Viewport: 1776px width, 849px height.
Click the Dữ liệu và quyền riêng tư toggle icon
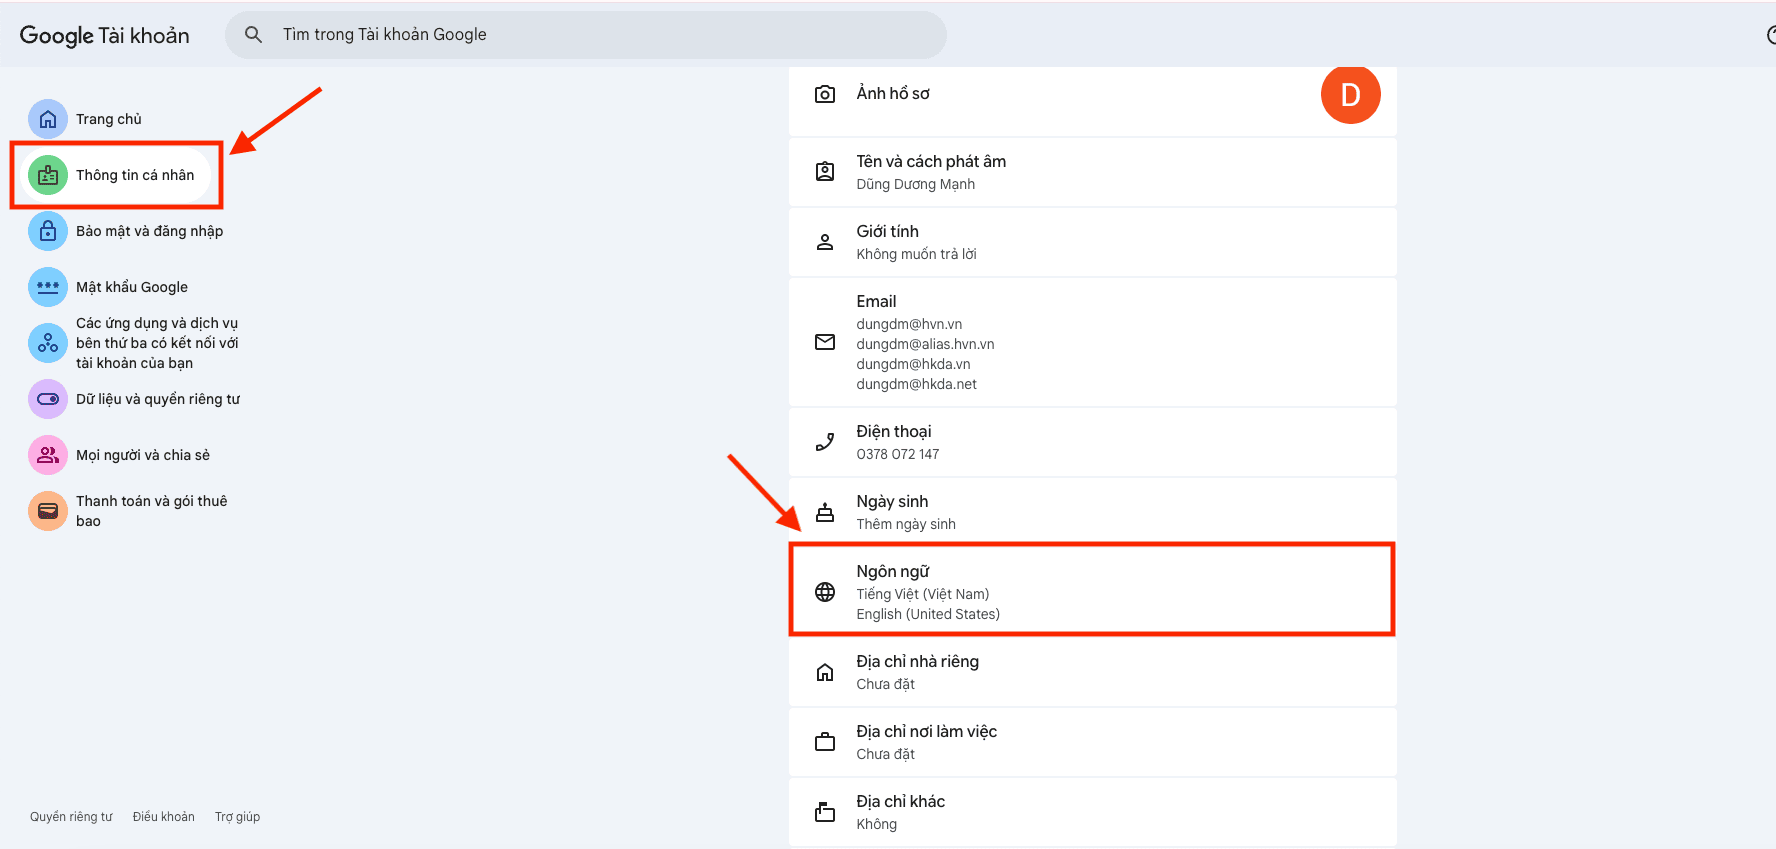[48, 399]
